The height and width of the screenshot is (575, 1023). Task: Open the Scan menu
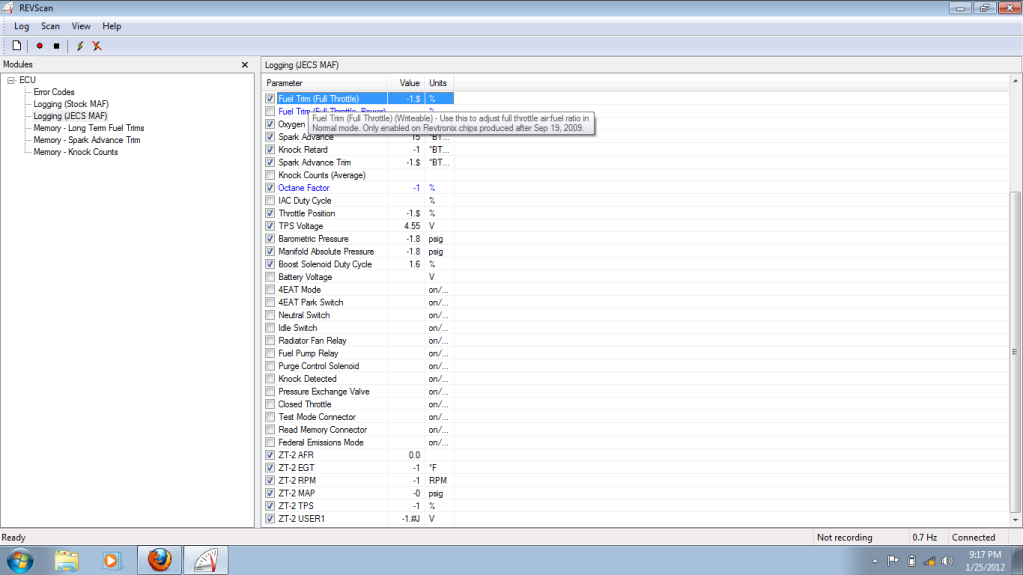click(50, 26)
